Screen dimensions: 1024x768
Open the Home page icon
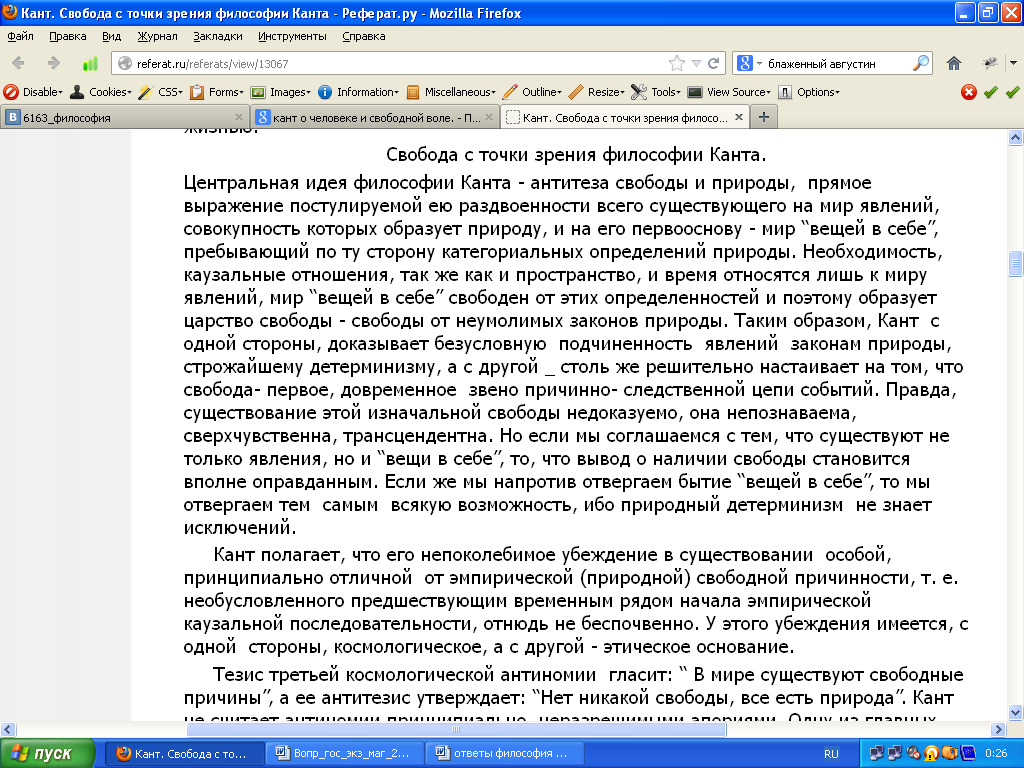click(953, 63)
